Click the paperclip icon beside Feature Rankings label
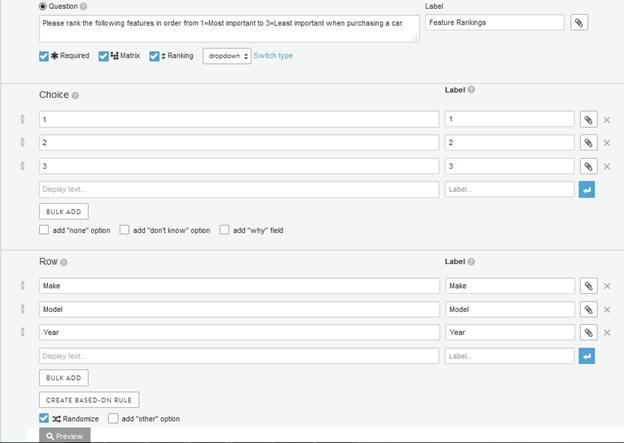624x443 pixels. click(x=579, y=22)
